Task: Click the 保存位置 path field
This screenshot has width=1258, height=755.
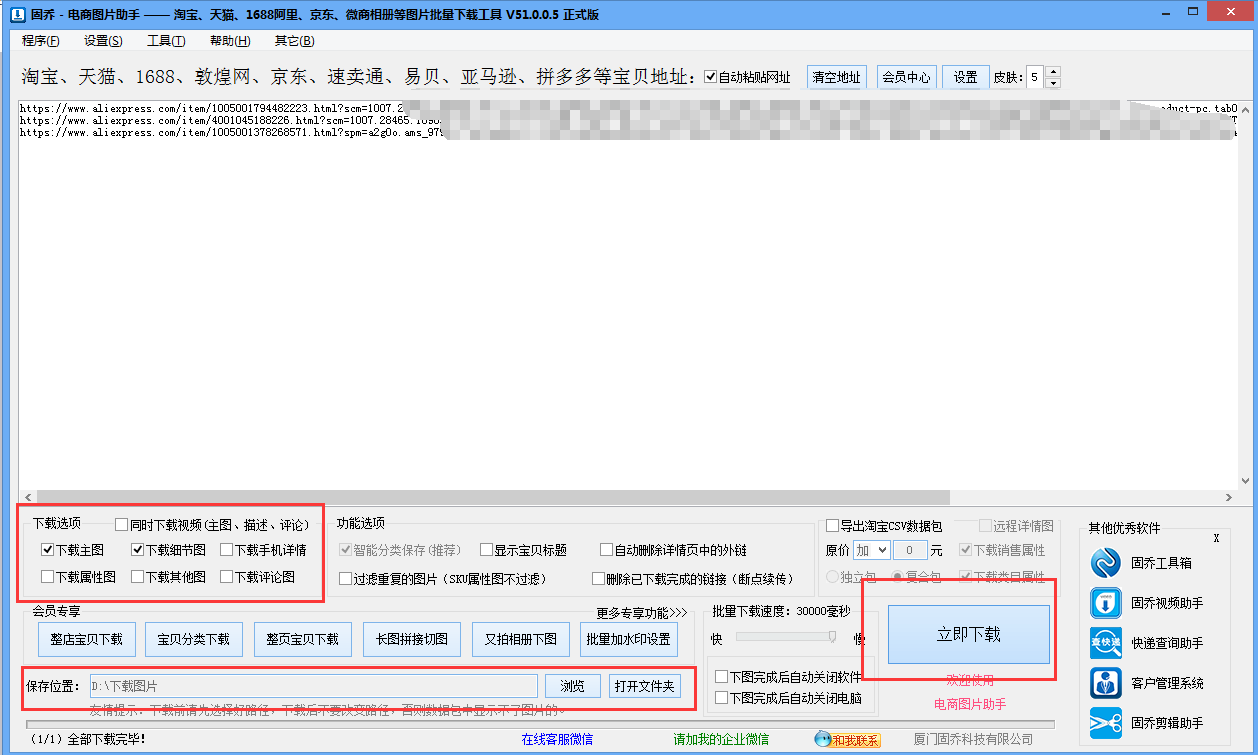Action: point(314,686)
